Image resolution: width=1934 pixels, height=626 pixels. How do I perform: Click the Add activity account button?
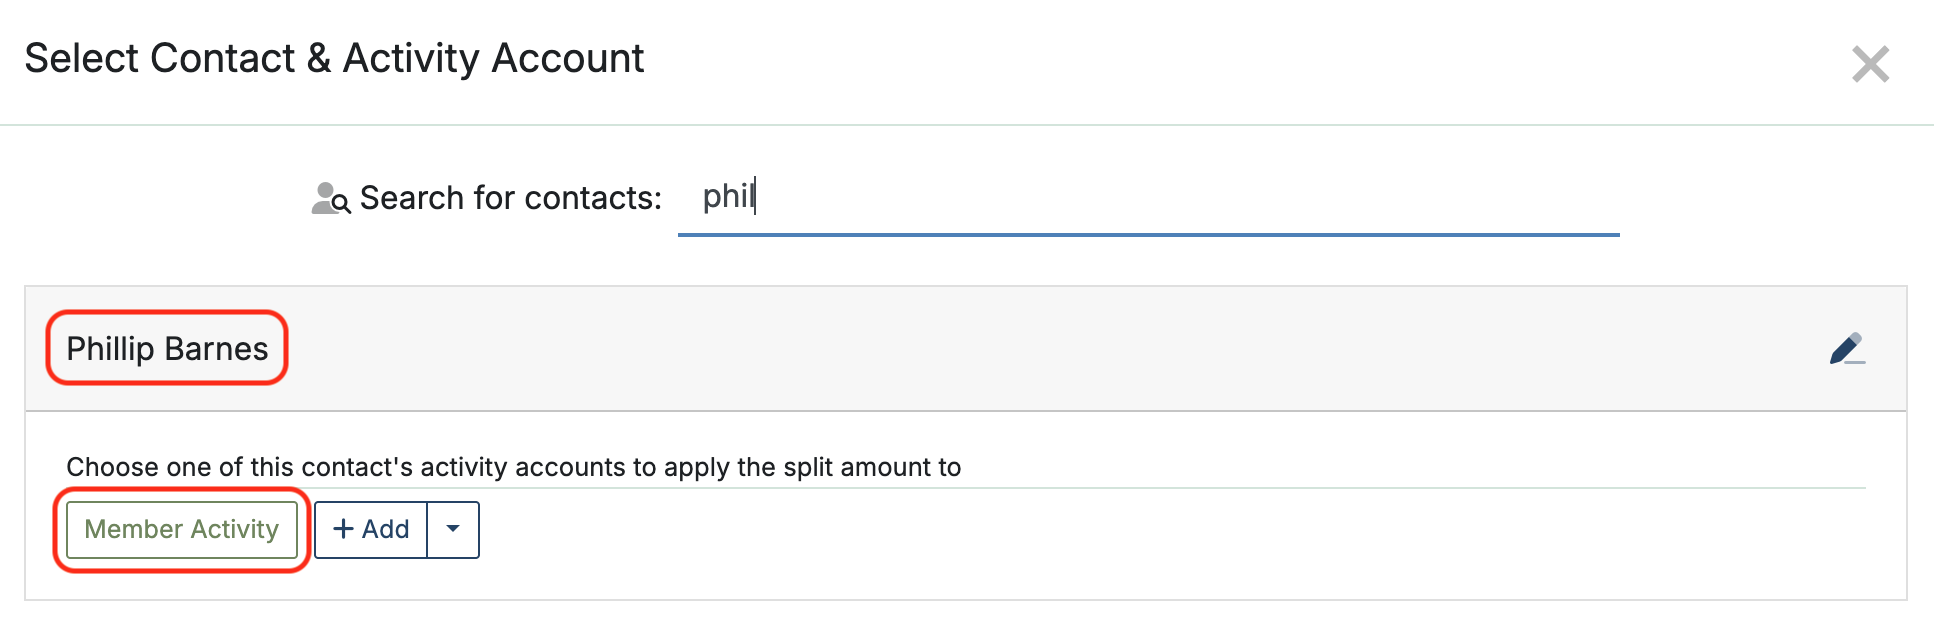pos(371,529)
